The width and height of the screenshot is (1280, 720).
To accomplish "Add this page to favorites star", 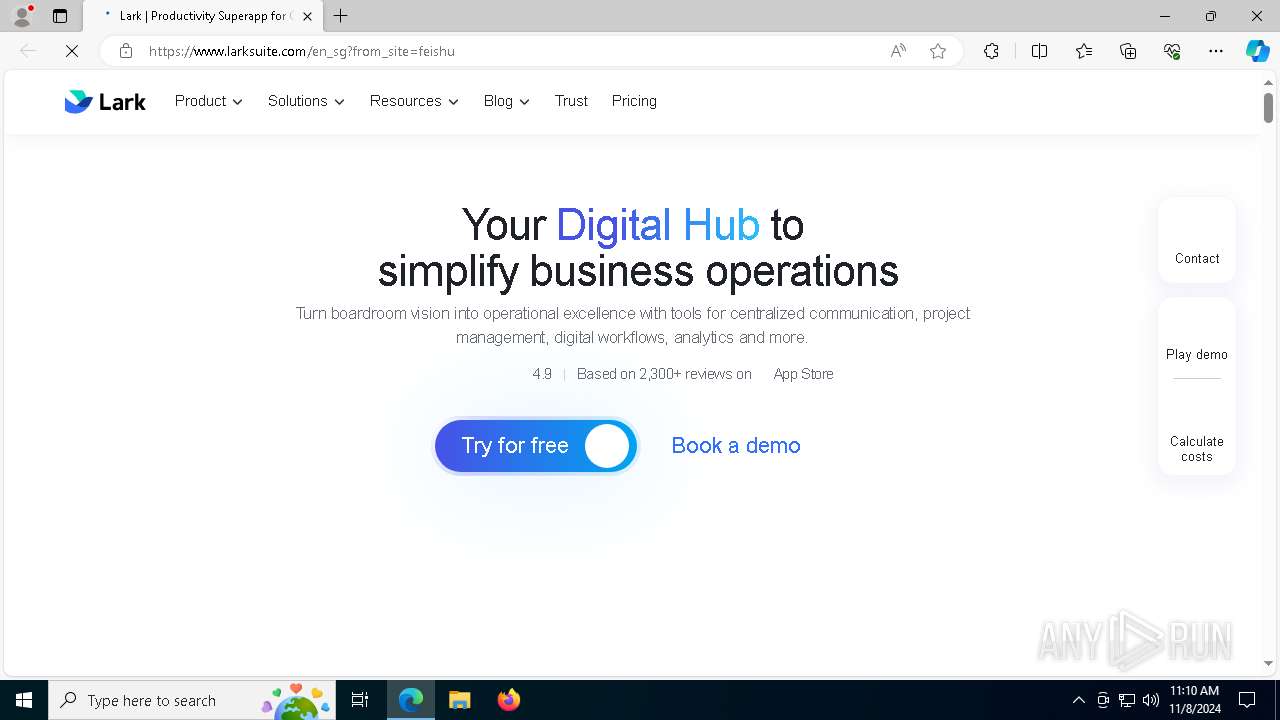I will point(938,51).
